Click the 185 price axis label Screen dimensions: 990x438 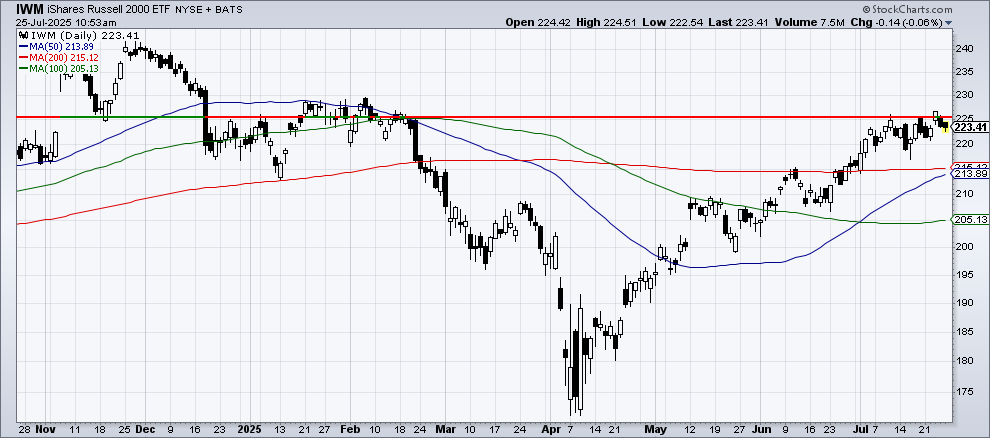click(962, 331)
